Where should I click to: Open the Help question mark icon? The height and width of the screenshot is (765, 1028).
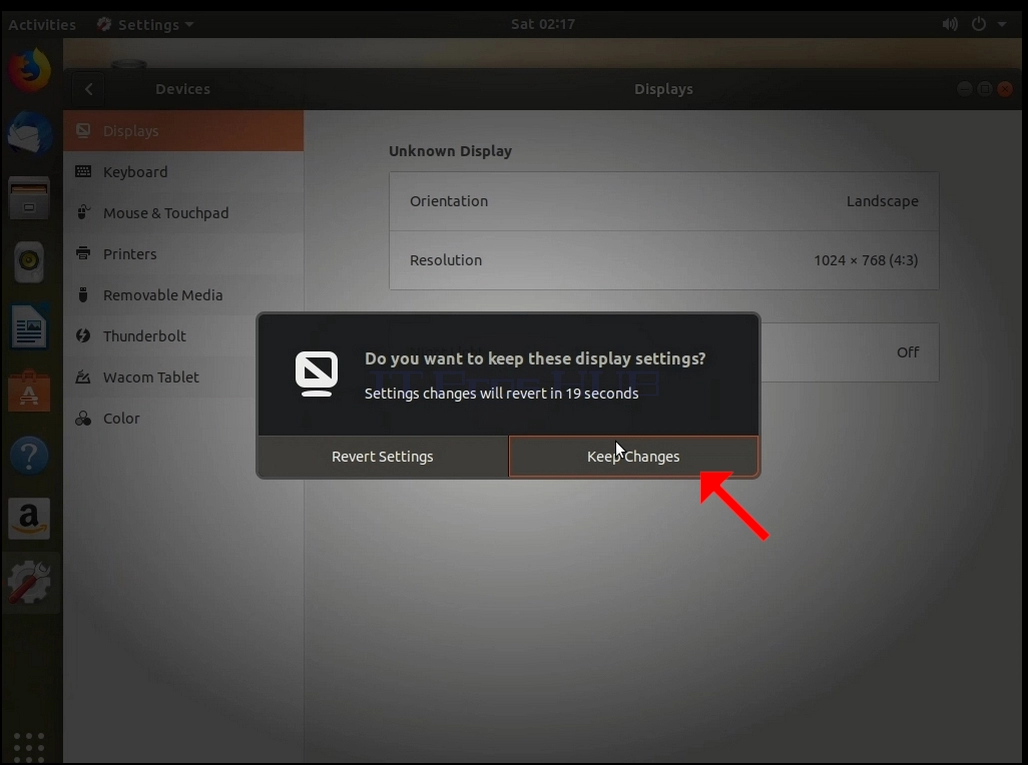(x=30, y=455)
